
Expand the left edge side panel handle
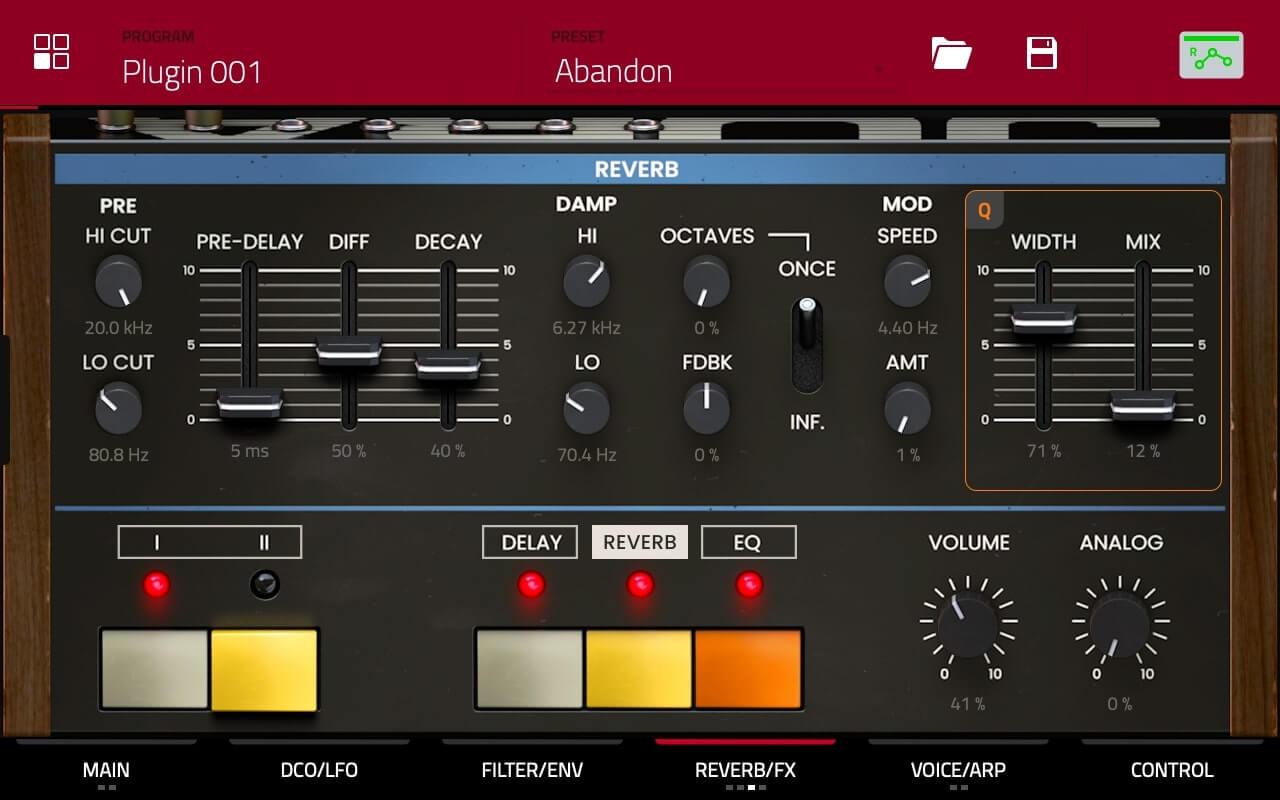pos(5,400)
